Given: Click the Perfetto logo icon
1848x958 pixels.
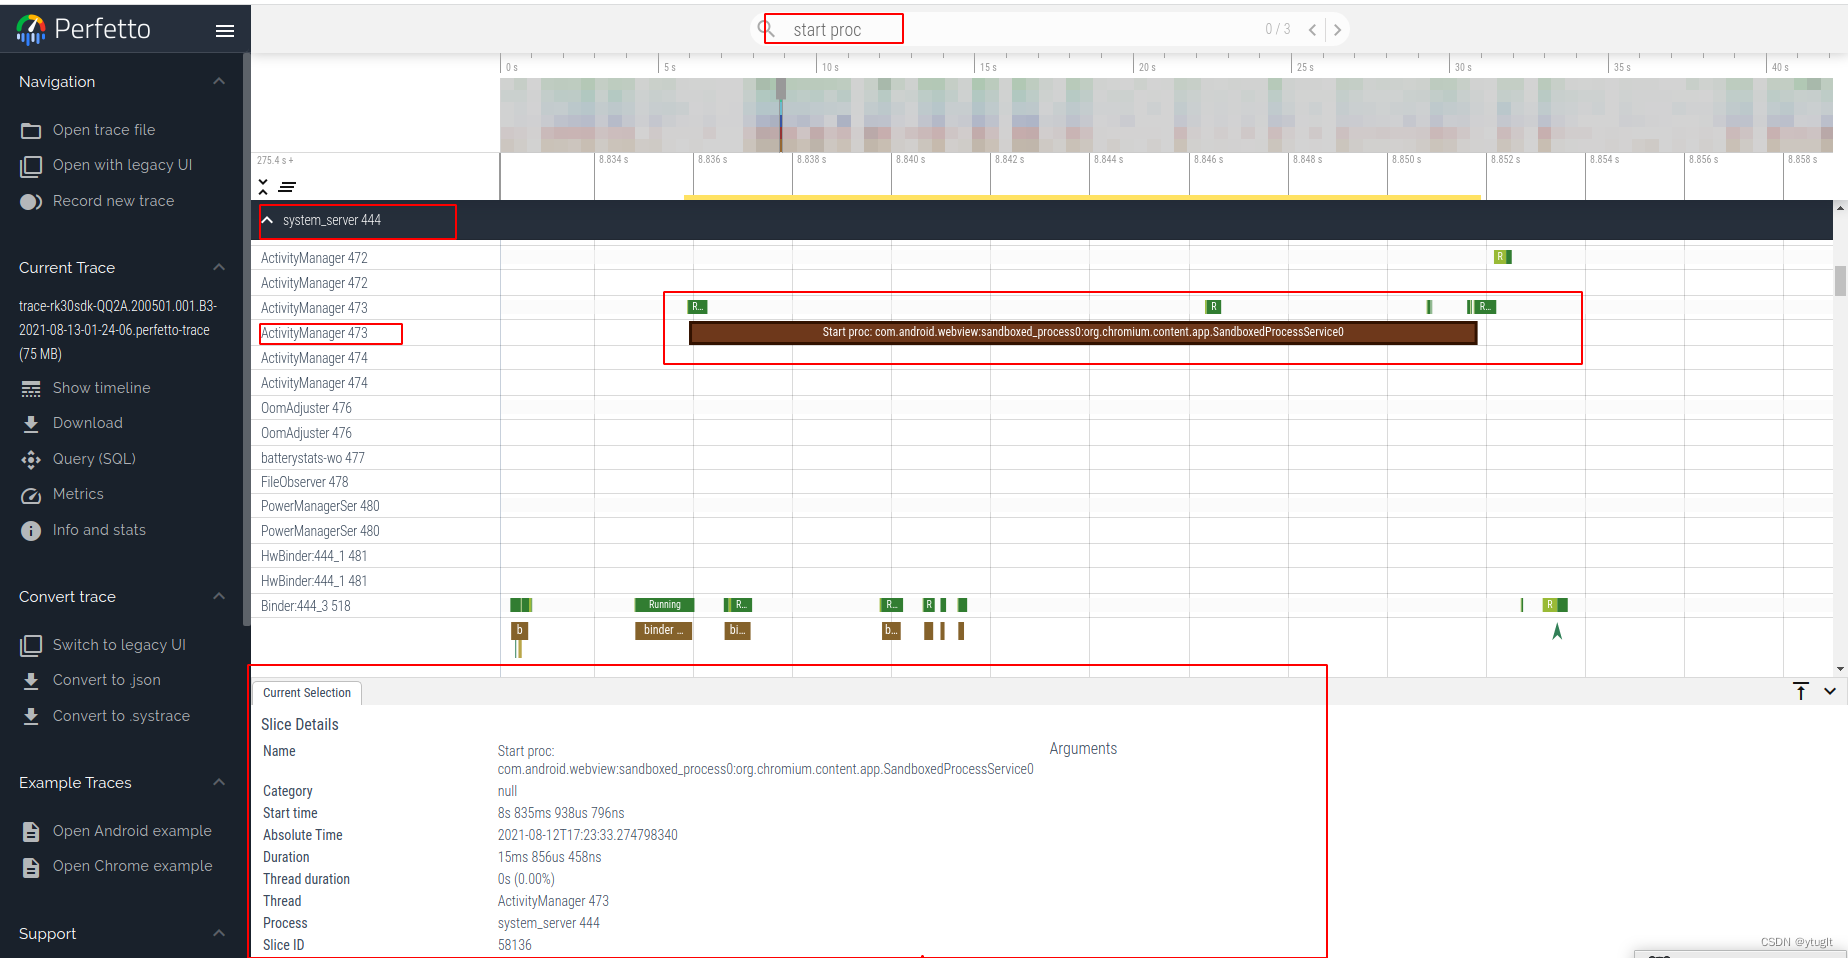Looking at the screenshot, I should (x=31, y=30).
